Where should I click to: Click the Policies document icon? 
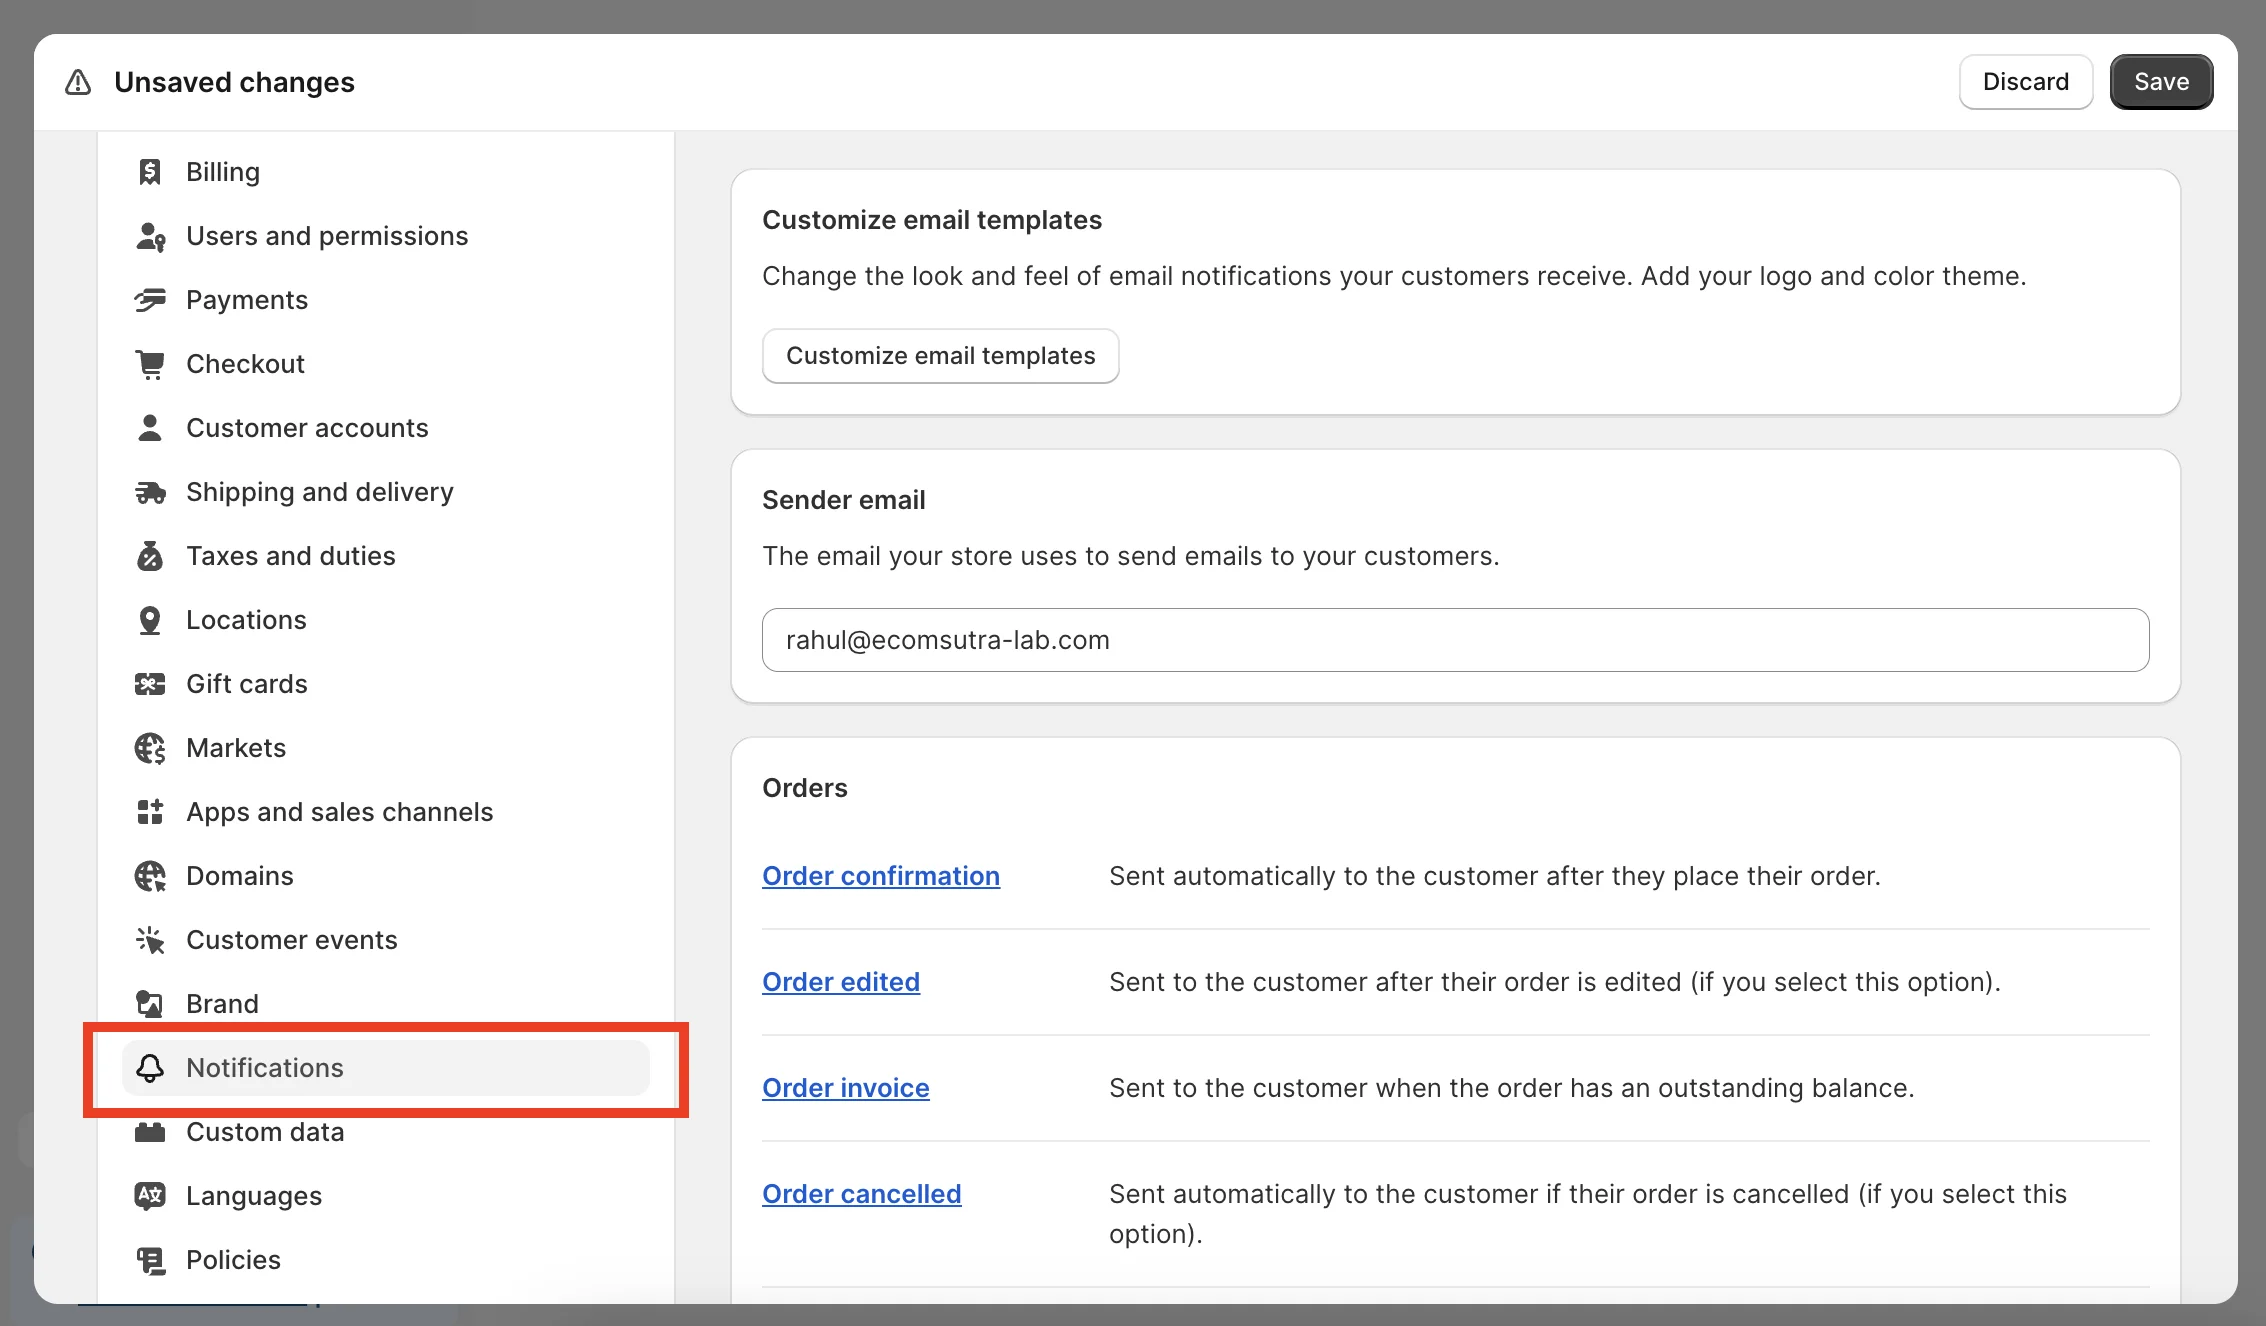pyautogui.click(x=150, y=1260)
